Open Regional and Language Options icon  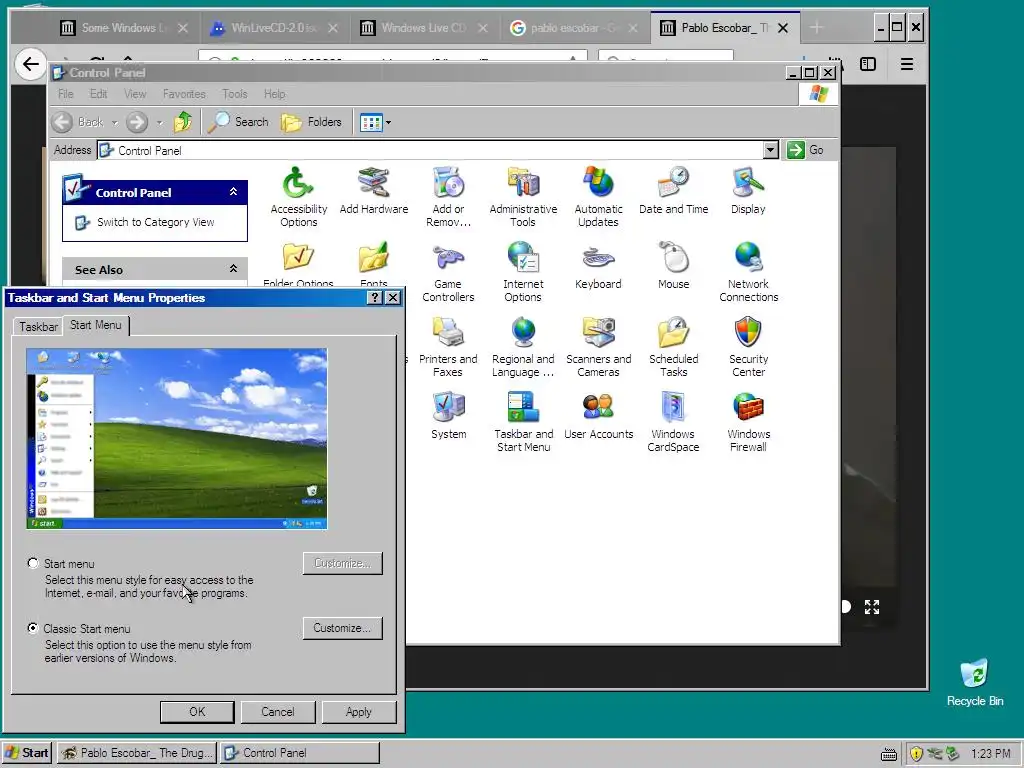523,347
